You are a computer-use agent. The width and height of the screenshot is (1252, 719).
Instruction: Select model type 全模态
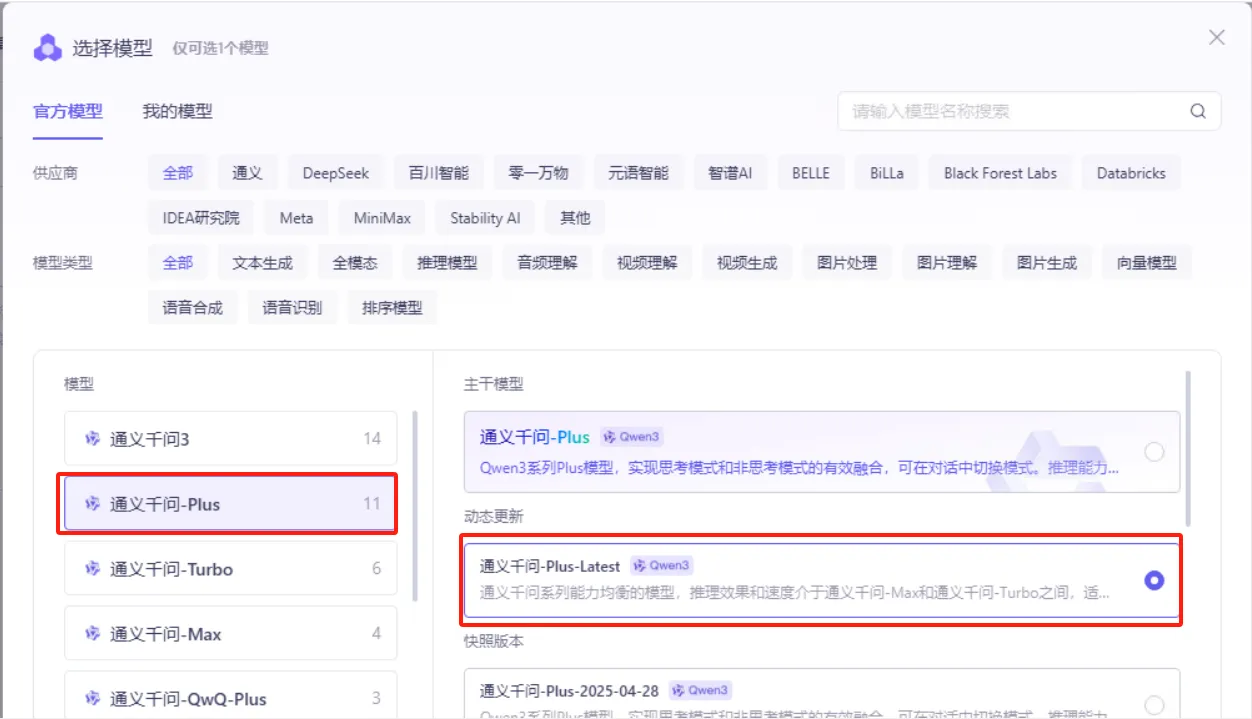tap(355, 263)
